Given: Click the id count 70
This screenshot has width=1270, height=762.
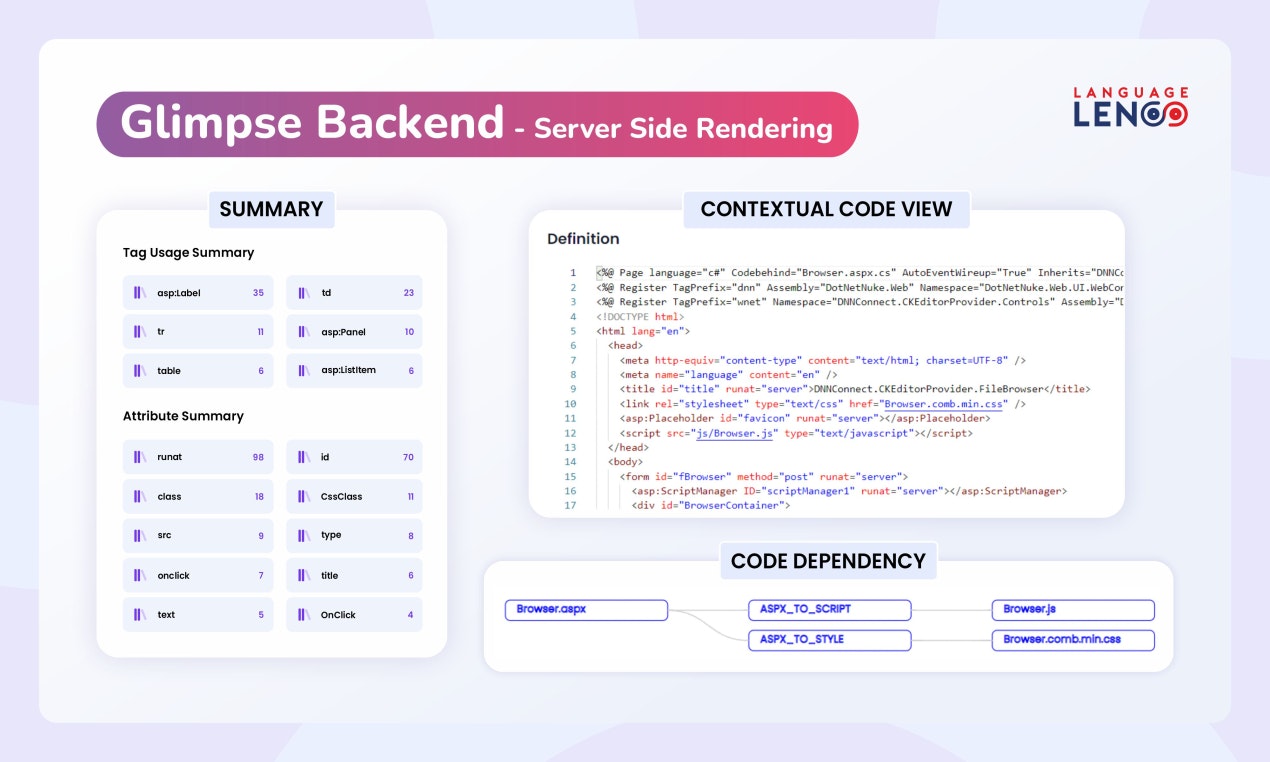Looking at the screenshot, I should pyautogui.click(x=408, y=457).
